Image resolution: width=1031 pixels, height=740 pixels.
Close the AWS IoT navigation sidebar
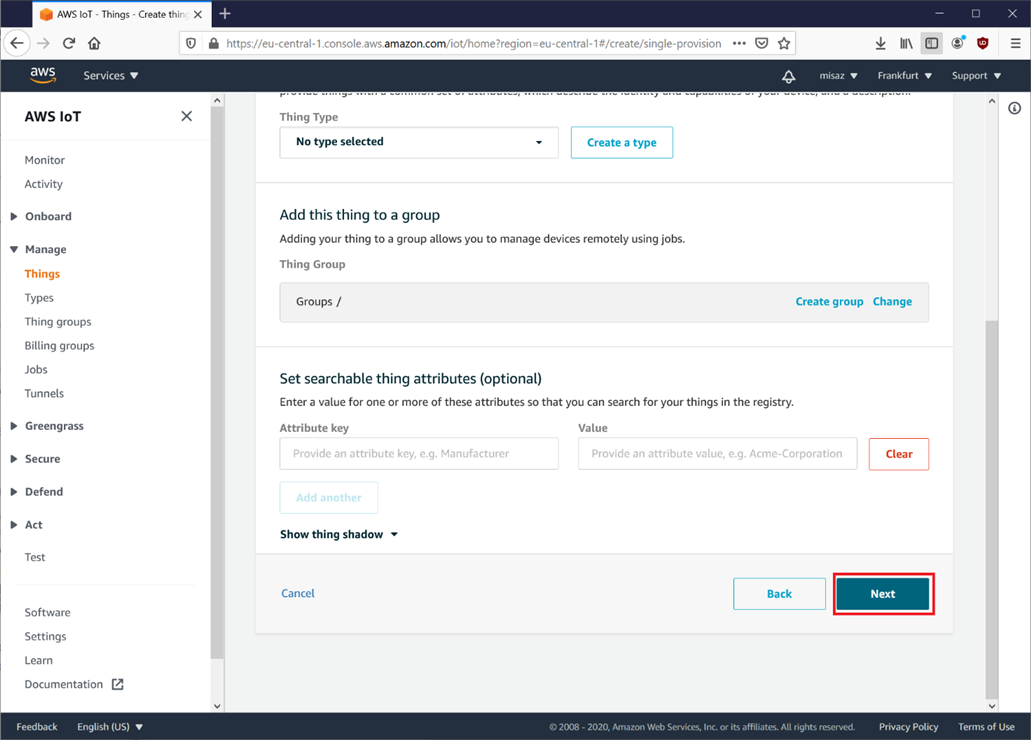pos(187,116)
